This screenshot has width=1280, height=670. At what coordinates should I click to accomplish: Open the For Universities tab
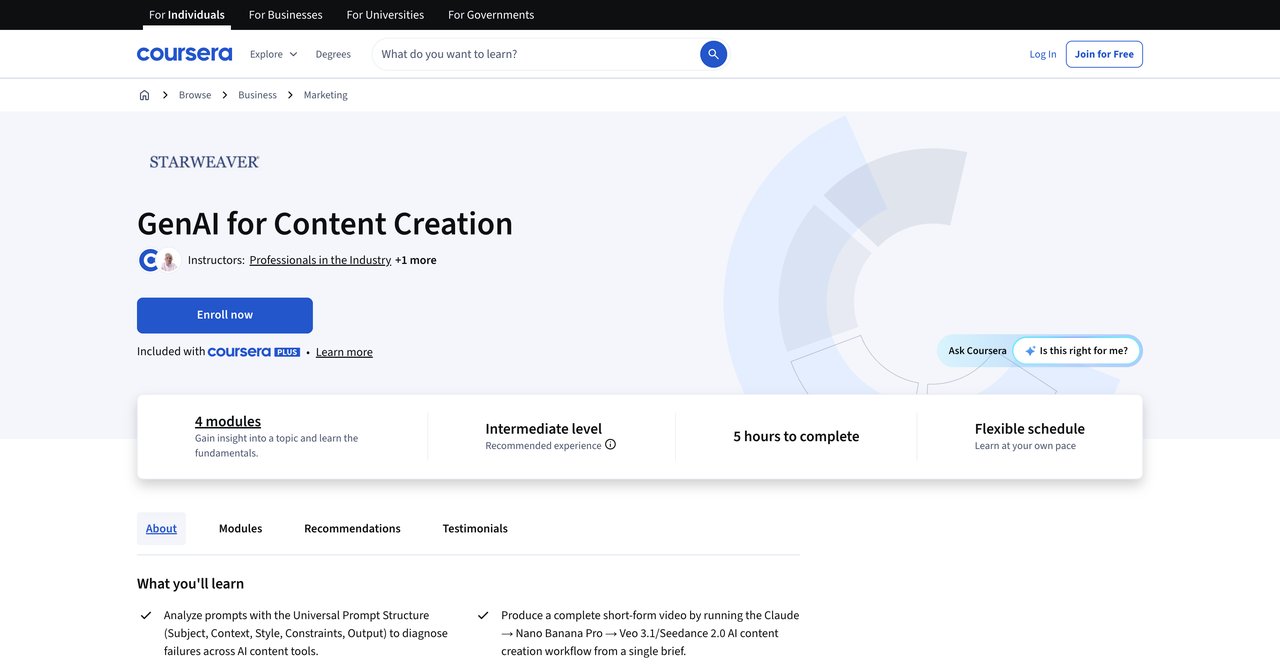click(x=385, y=15)
